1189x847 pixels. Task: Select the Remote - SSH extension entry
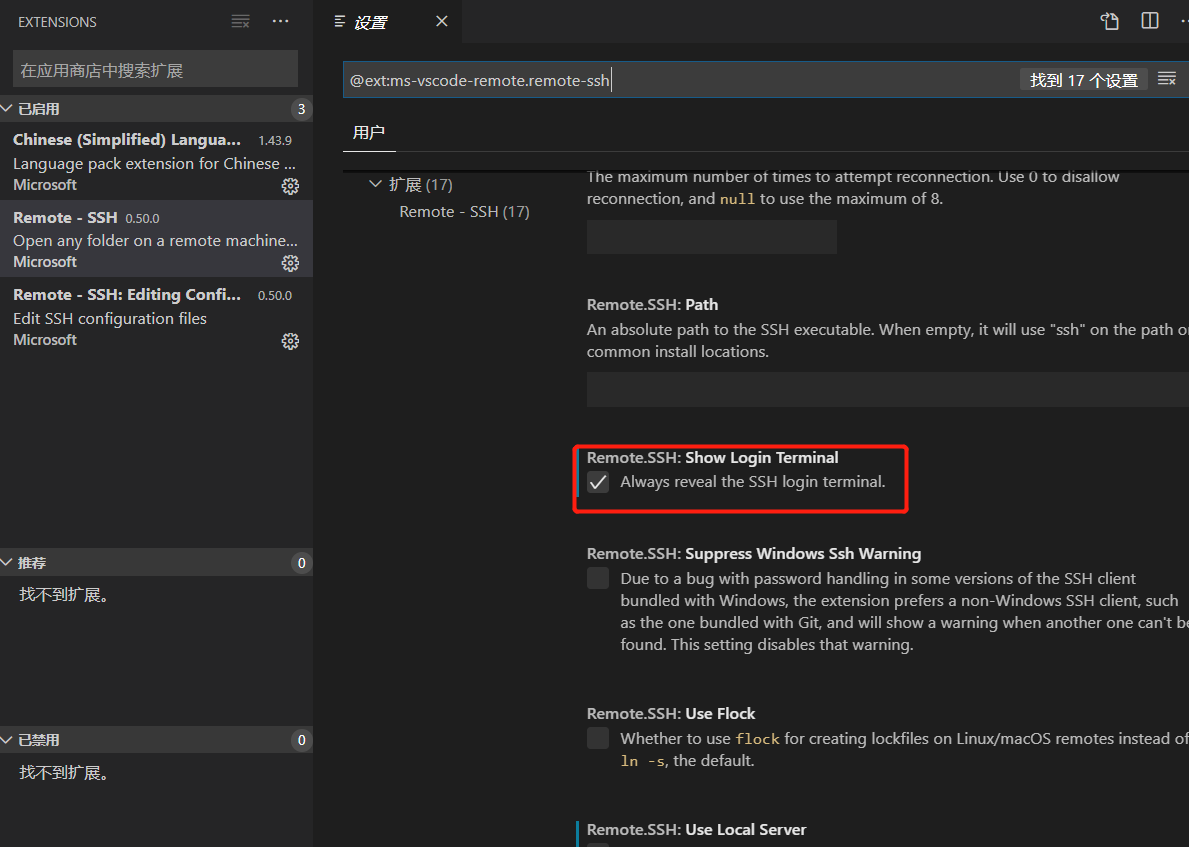(x=156, y=239)
